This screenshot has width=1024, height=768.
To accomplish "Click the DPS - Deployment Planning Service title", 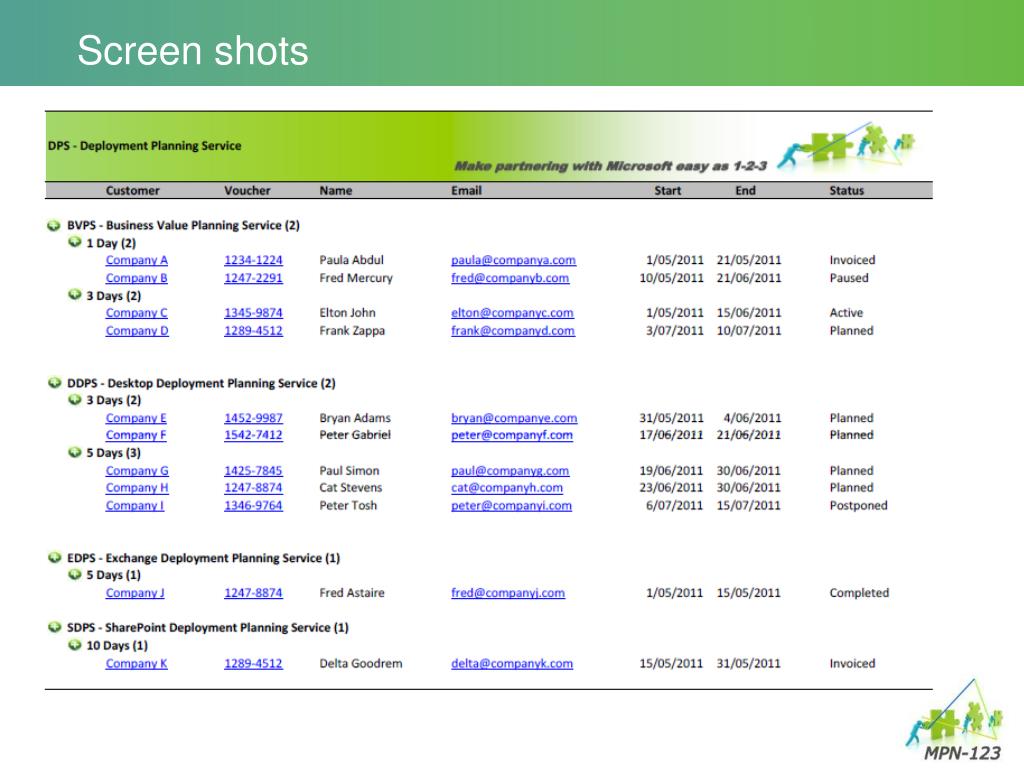I will (144, 146).
